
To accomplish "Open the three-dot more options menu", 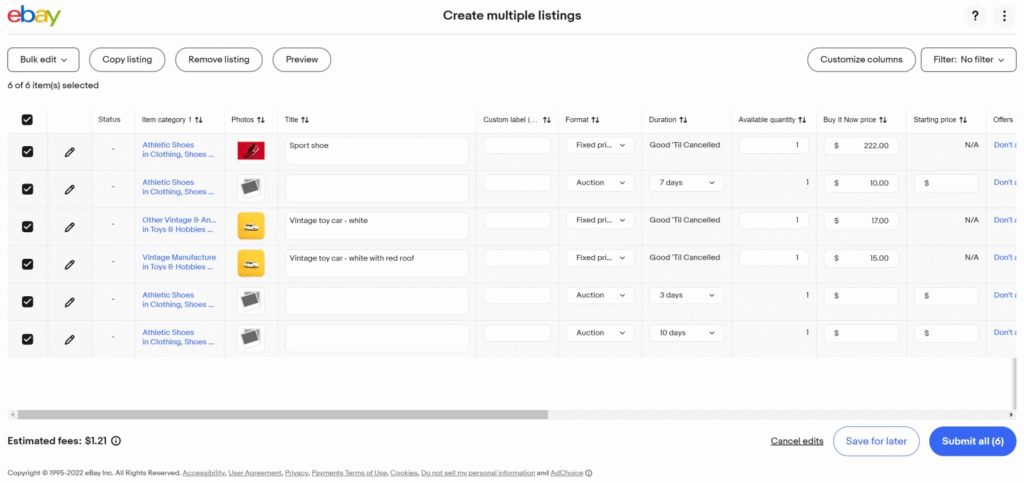I will [x=1004, y=16].
